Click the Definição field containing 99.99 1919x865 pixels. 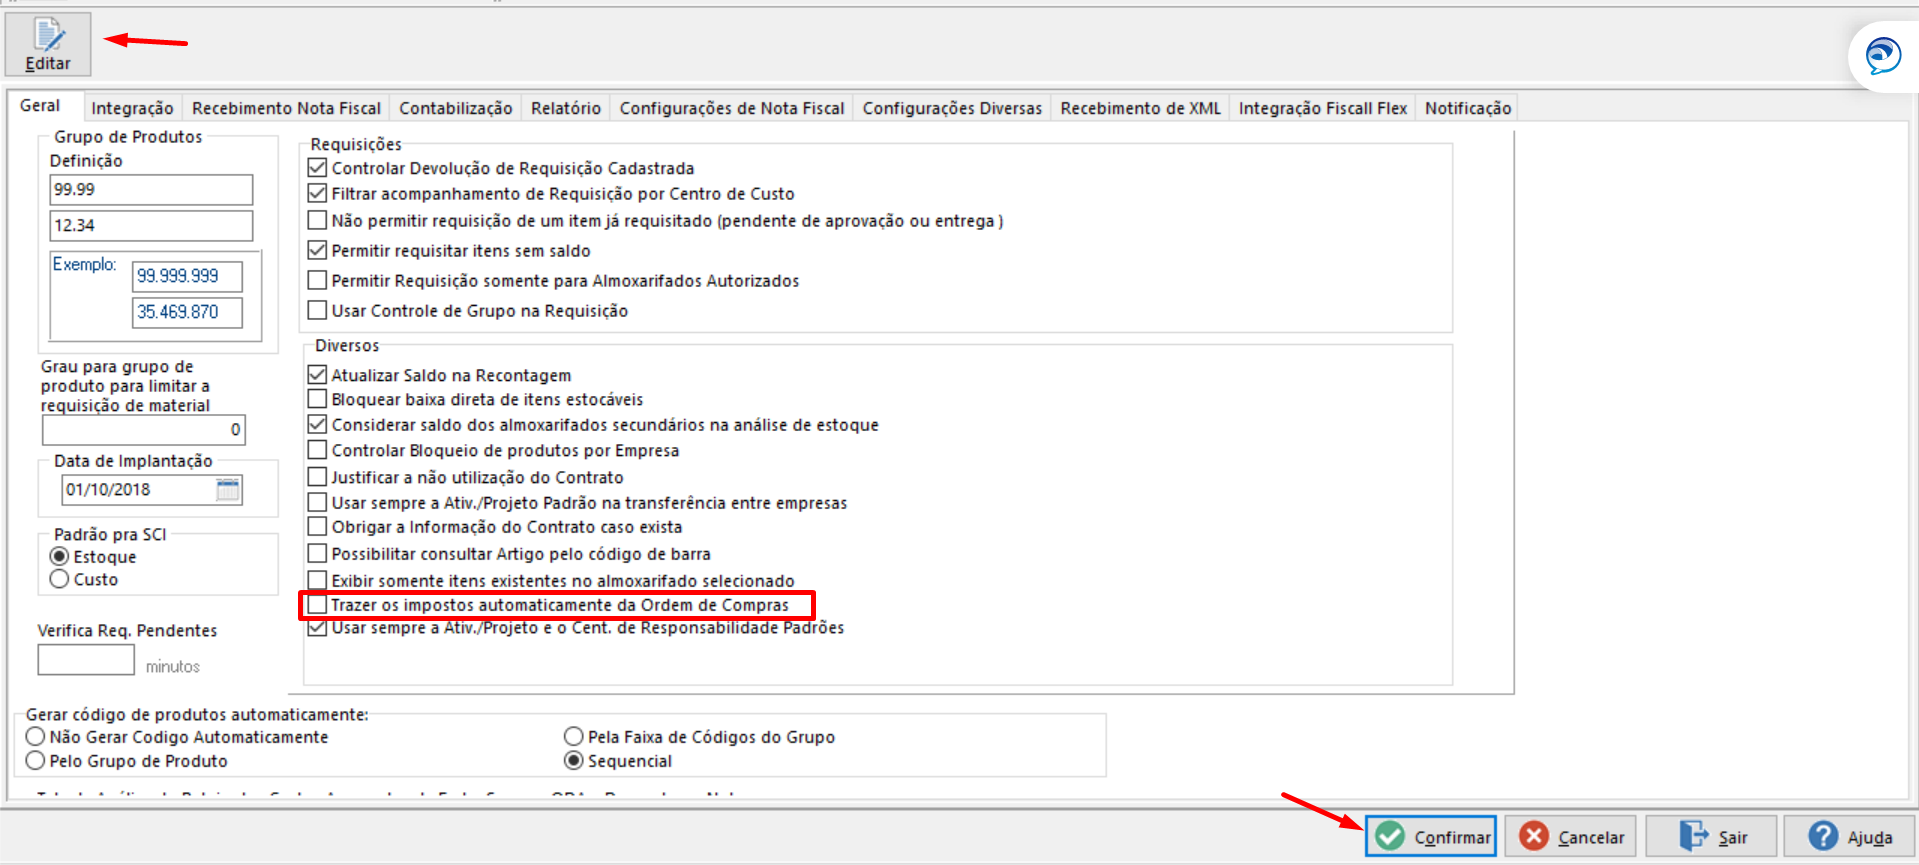point(151,190)
